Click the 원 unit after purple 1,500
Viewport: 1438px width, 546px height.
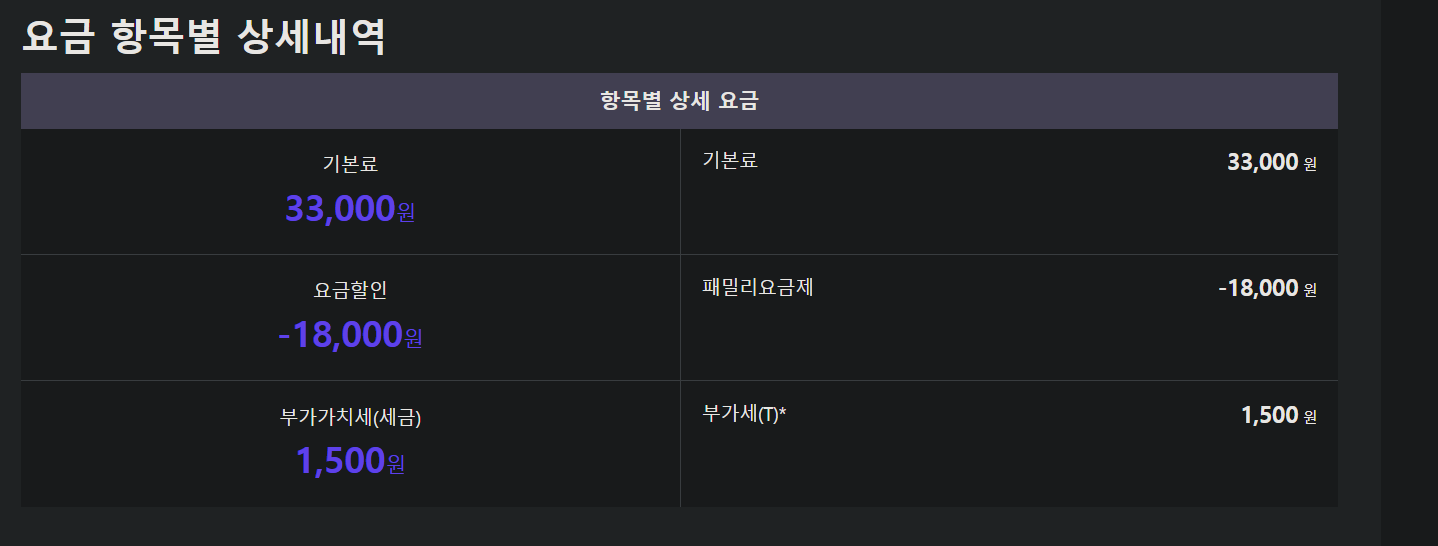click(x=396, y=465)
